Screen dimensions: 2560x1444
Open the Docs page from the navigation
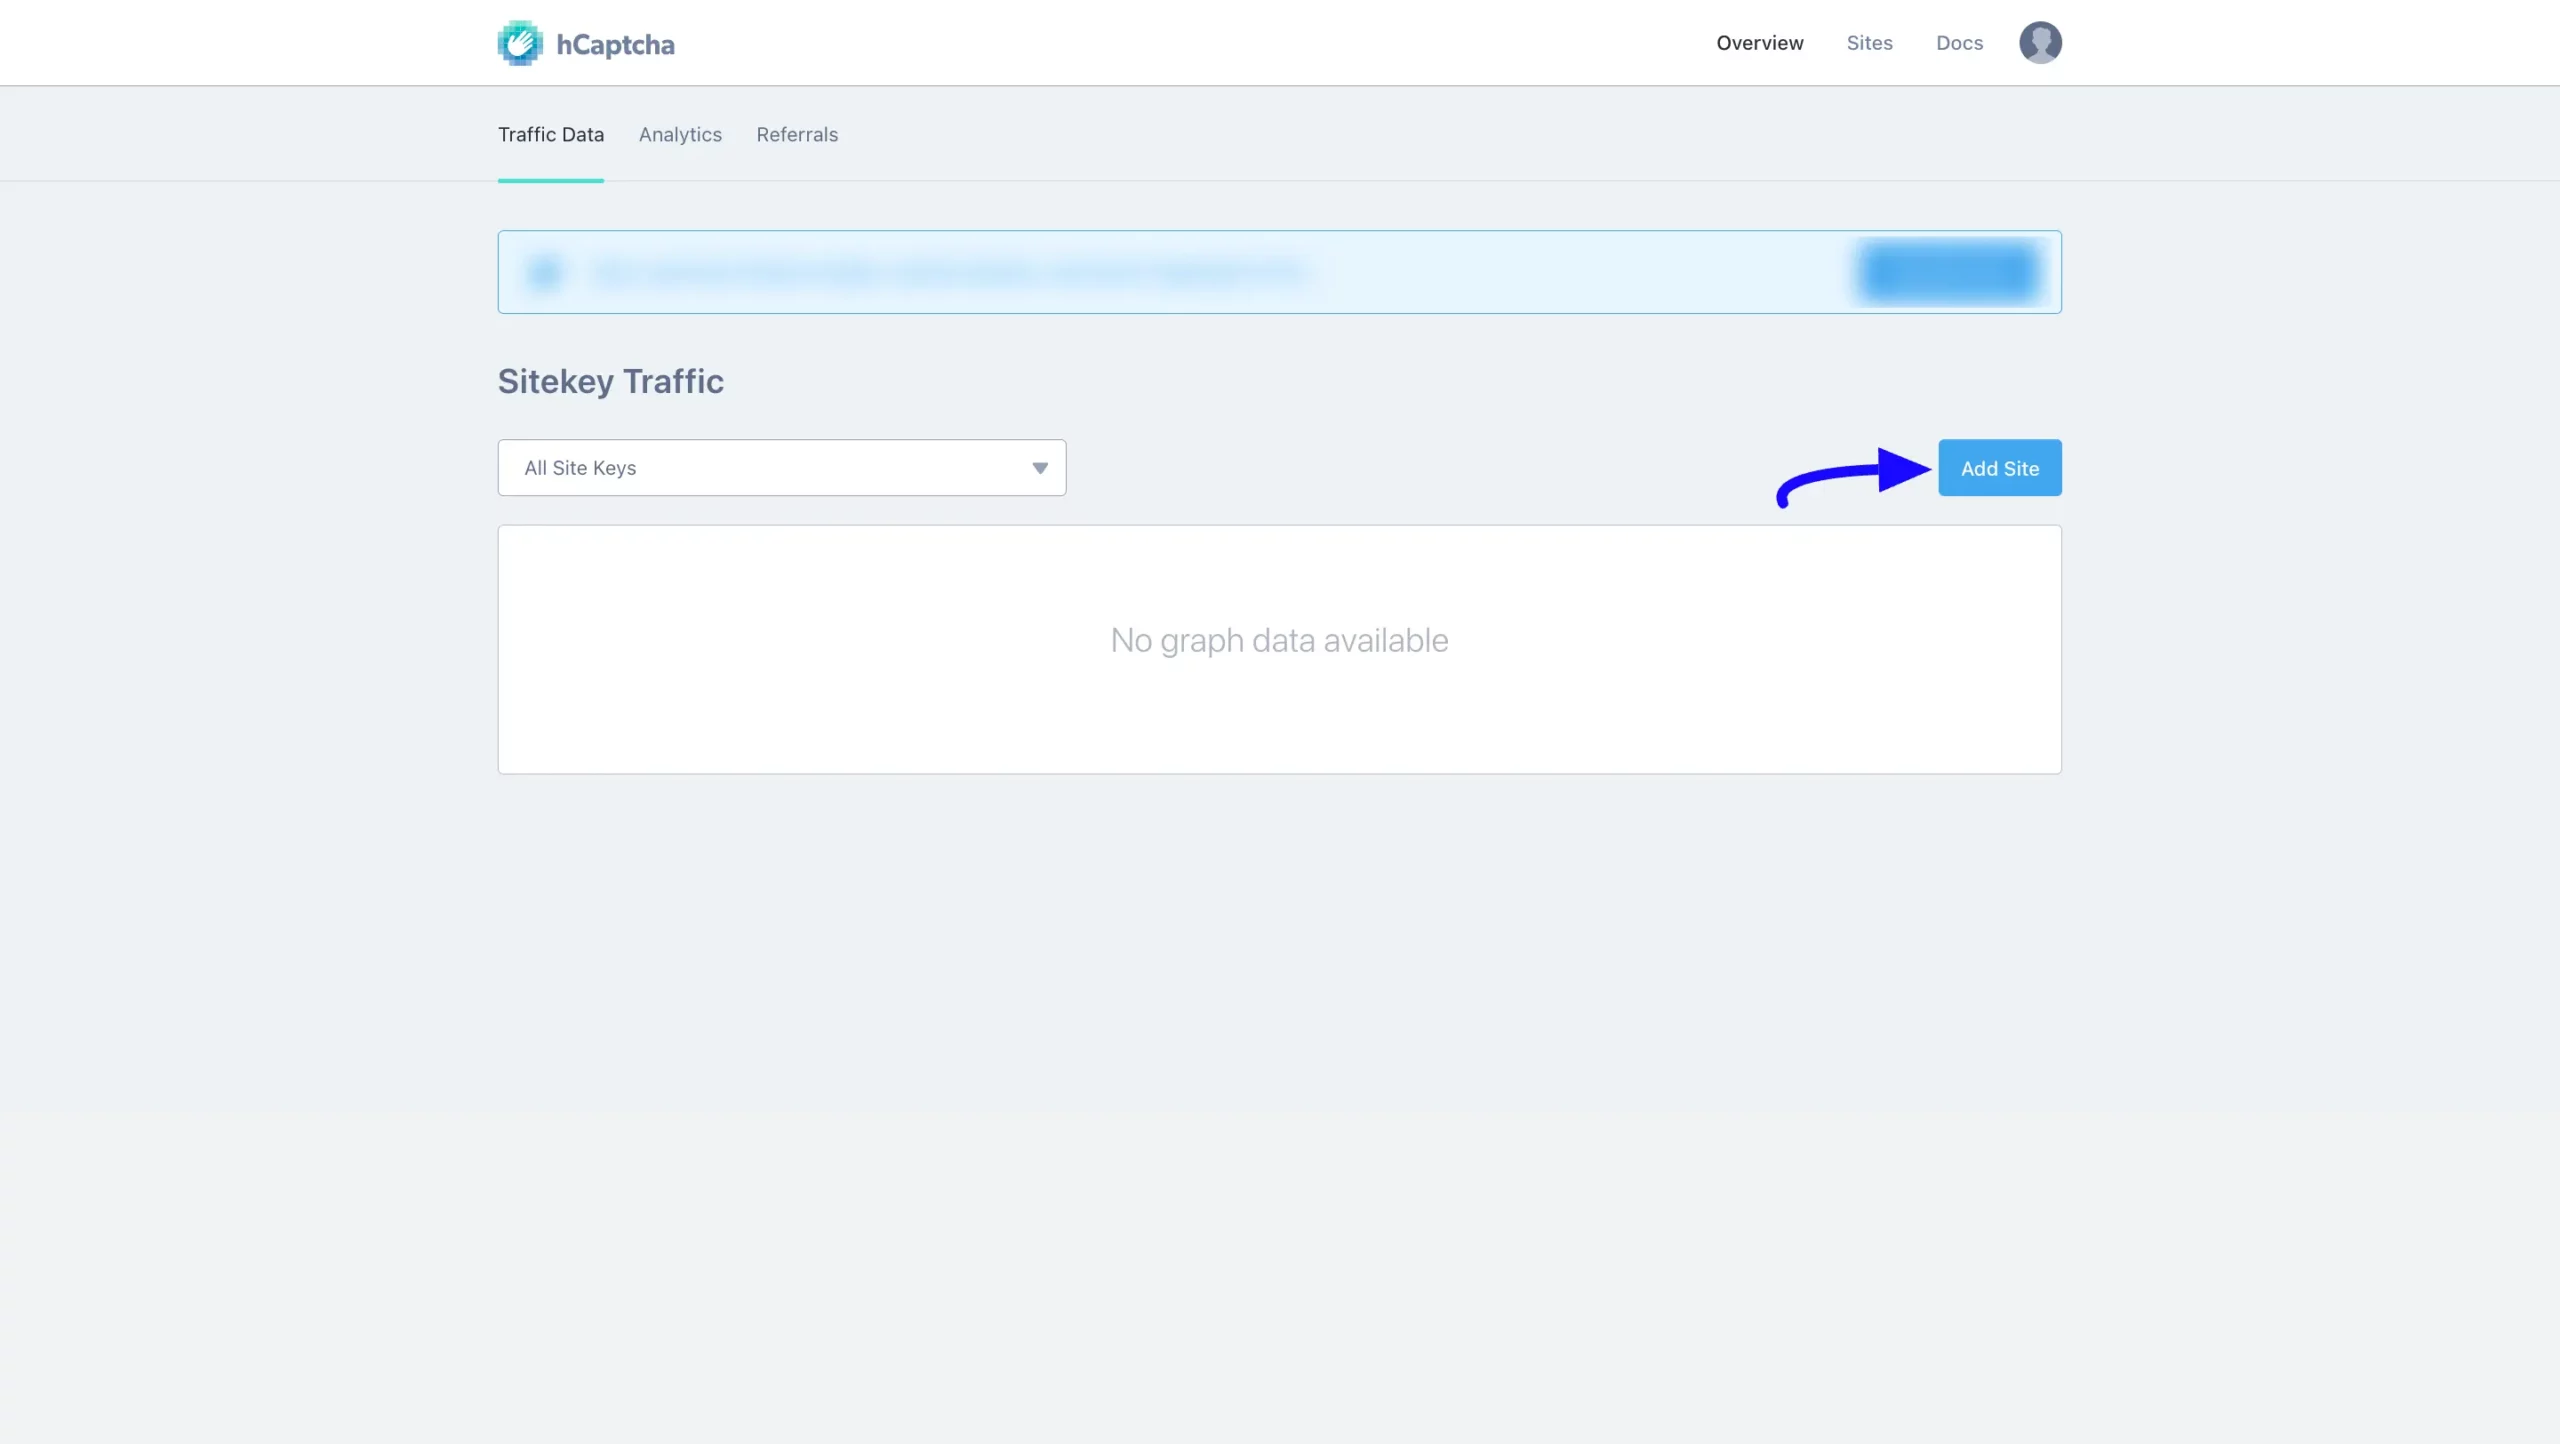point(1958,43)
